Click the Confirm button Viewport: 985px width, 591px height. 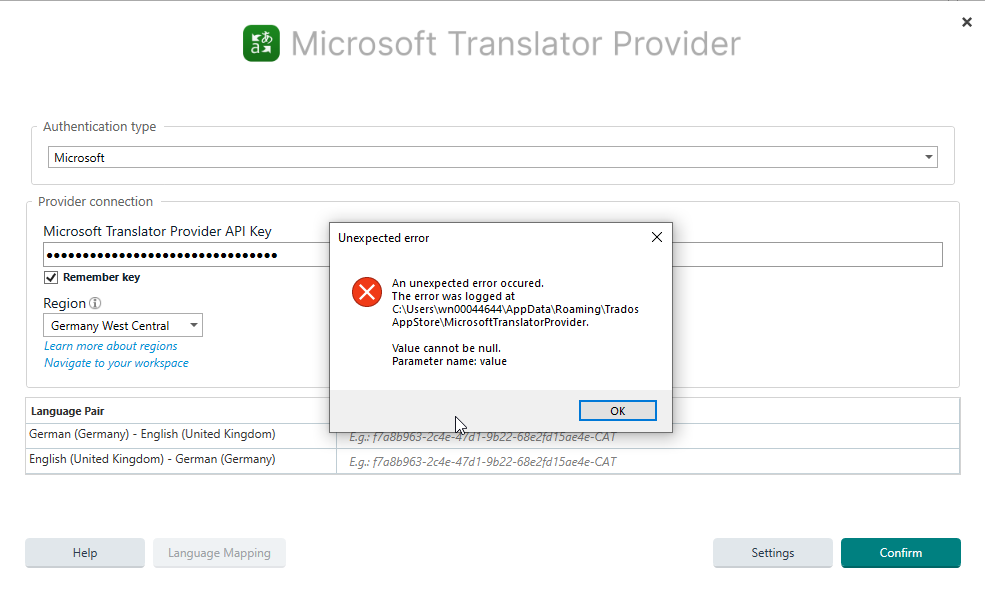899,552
